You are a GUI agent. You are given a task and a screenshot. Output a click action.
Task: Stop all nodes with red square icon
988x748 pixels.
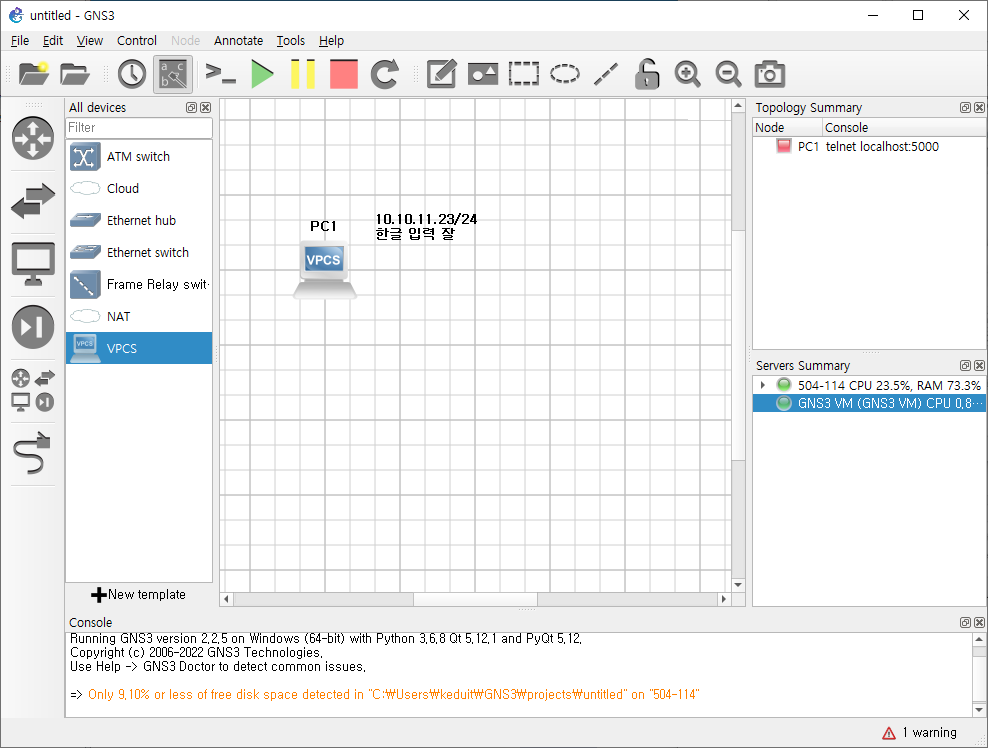pos(343,74)
